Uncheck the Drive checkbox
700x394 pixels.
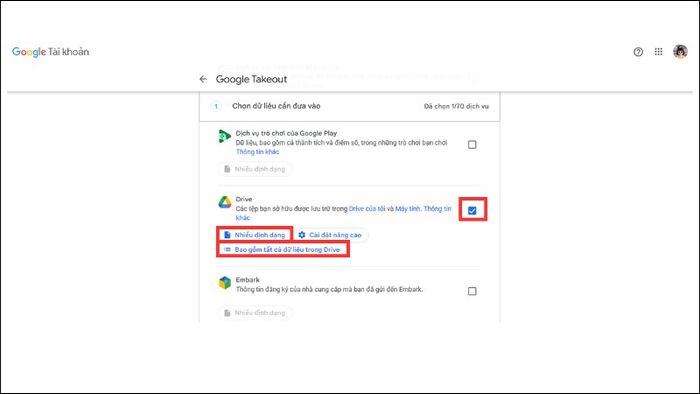coord(472,211)
